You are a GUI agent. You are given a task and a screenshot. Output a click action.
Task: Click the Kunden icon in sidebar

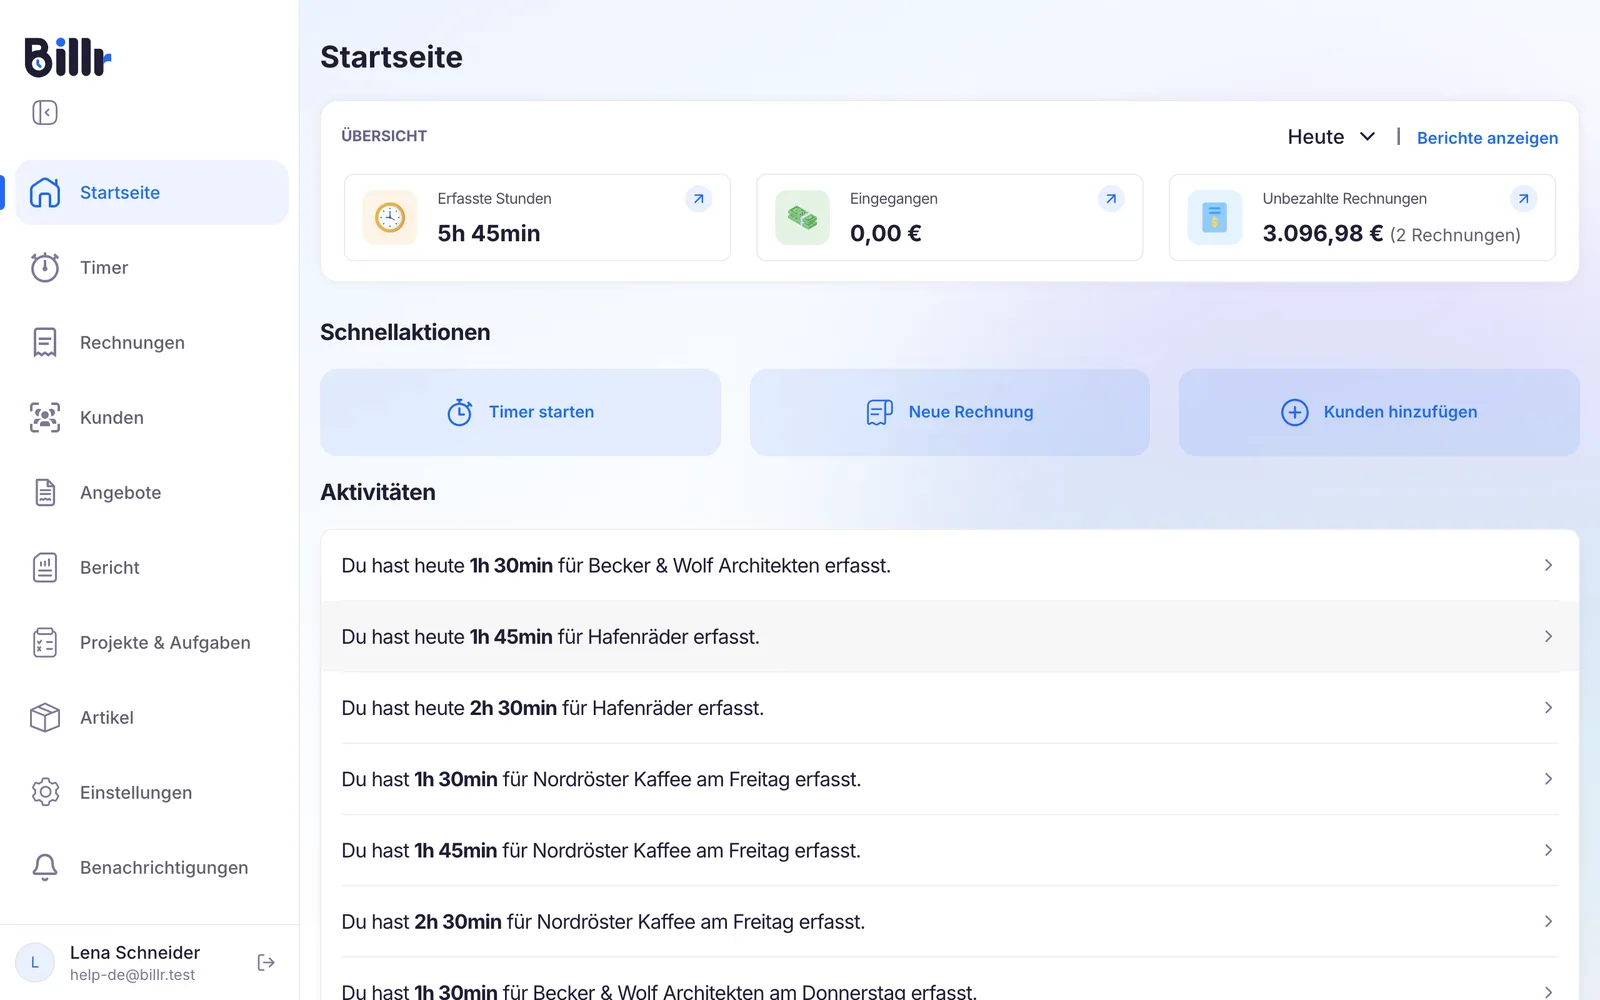(45, 417)
